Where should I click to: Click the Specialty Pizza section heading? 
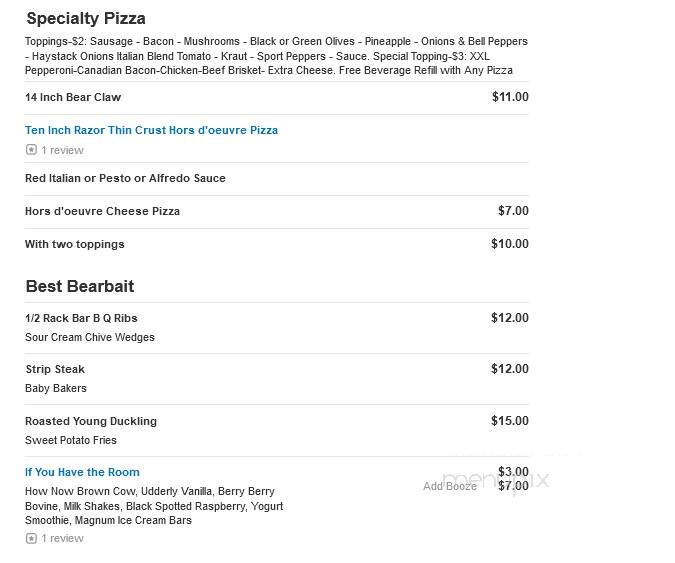(86, 19)
